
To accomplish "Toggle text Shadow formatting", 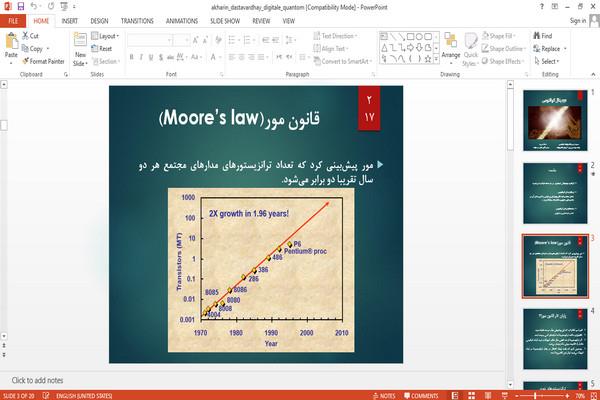I will click(161, 57).
